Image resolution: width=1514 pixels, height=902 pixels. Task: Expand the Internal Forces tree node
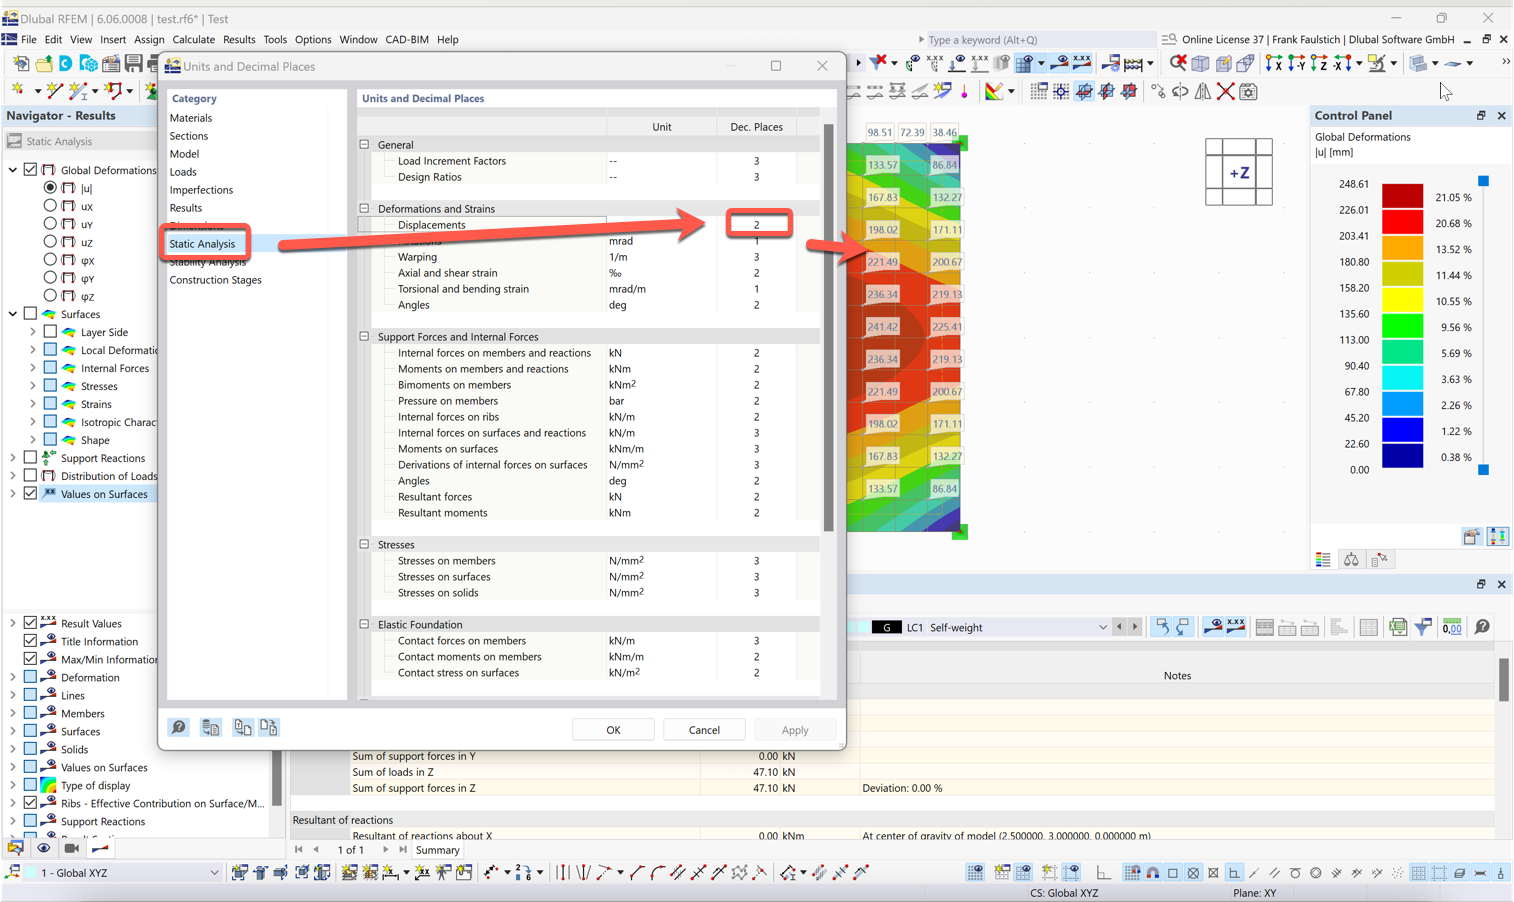(33, 368)
